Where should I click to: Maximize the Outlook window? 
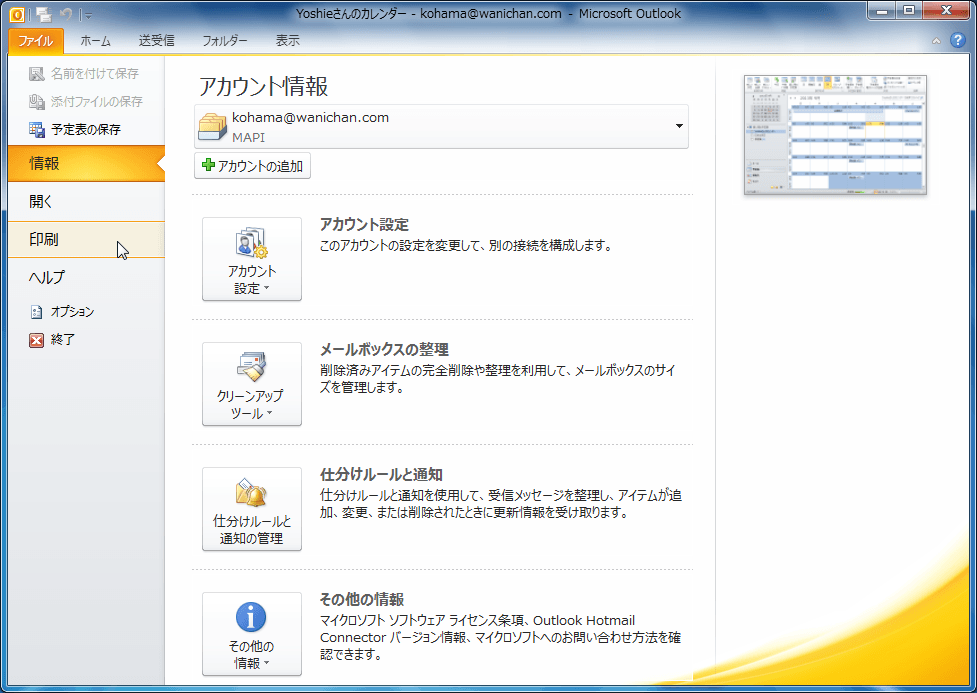point(909,11)
